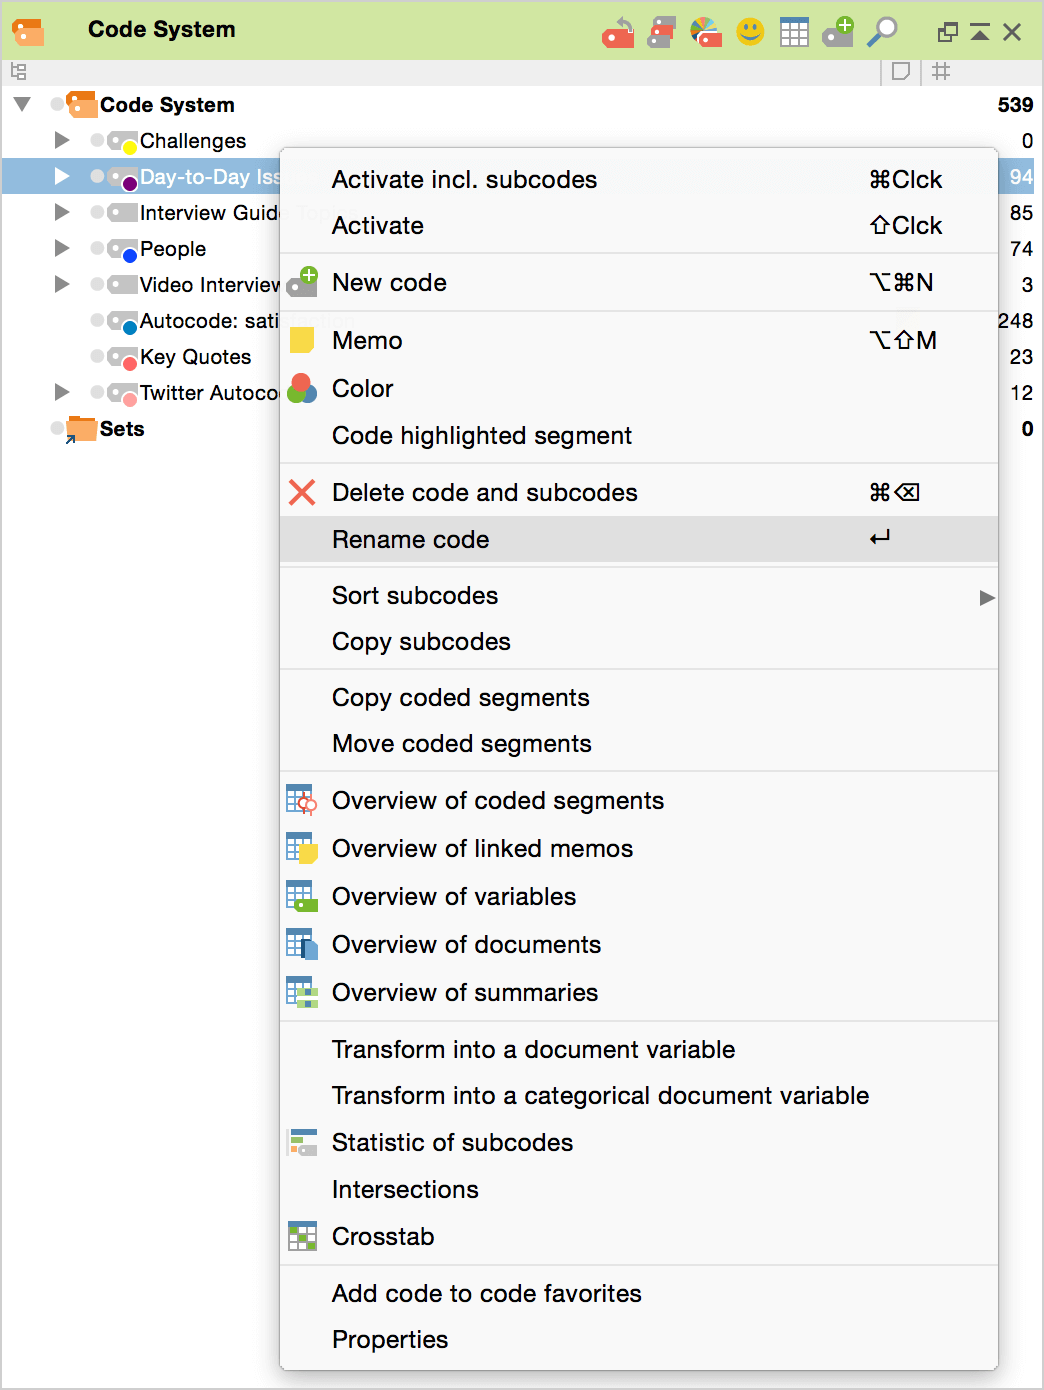Click the new code tag plus icon
This screenshot has height=1390, width=1044.
point(838,33)
